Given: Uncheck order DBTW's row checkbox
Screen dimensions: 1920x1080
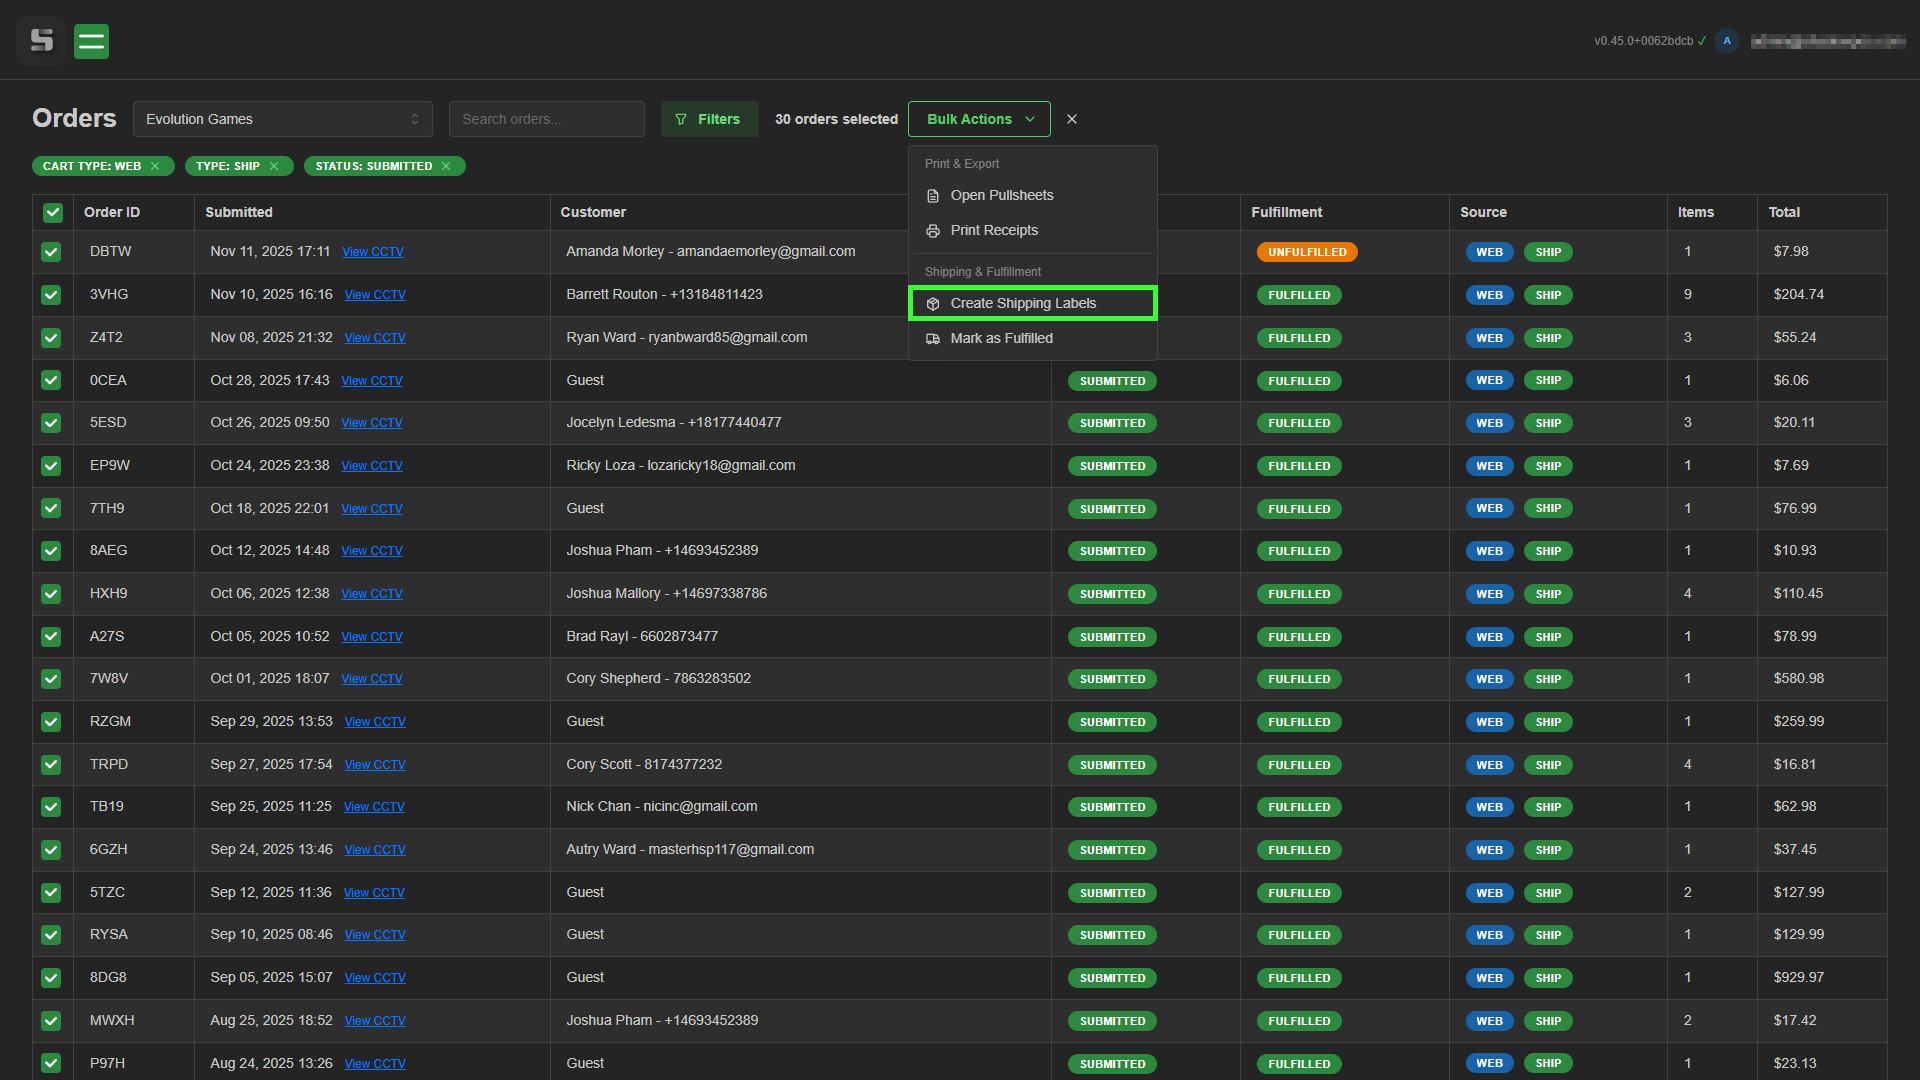Looking at the screenshot, I should (x=52, y=252).
